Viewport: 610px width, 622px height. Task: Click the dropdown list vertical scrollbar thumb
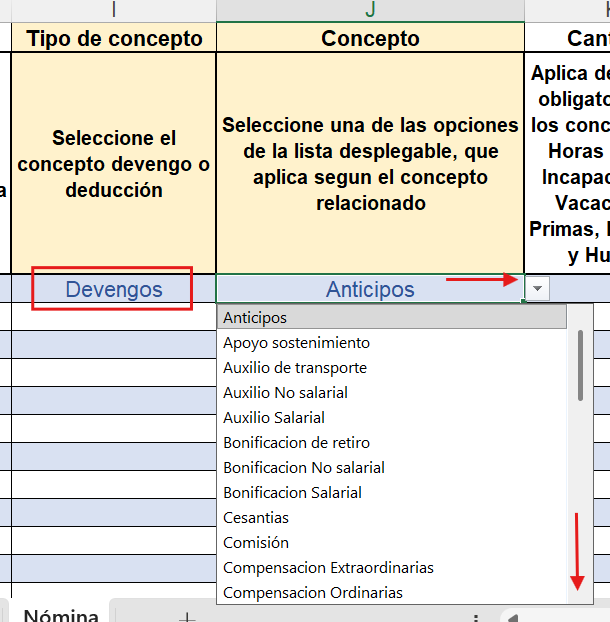tap(580, 365)
